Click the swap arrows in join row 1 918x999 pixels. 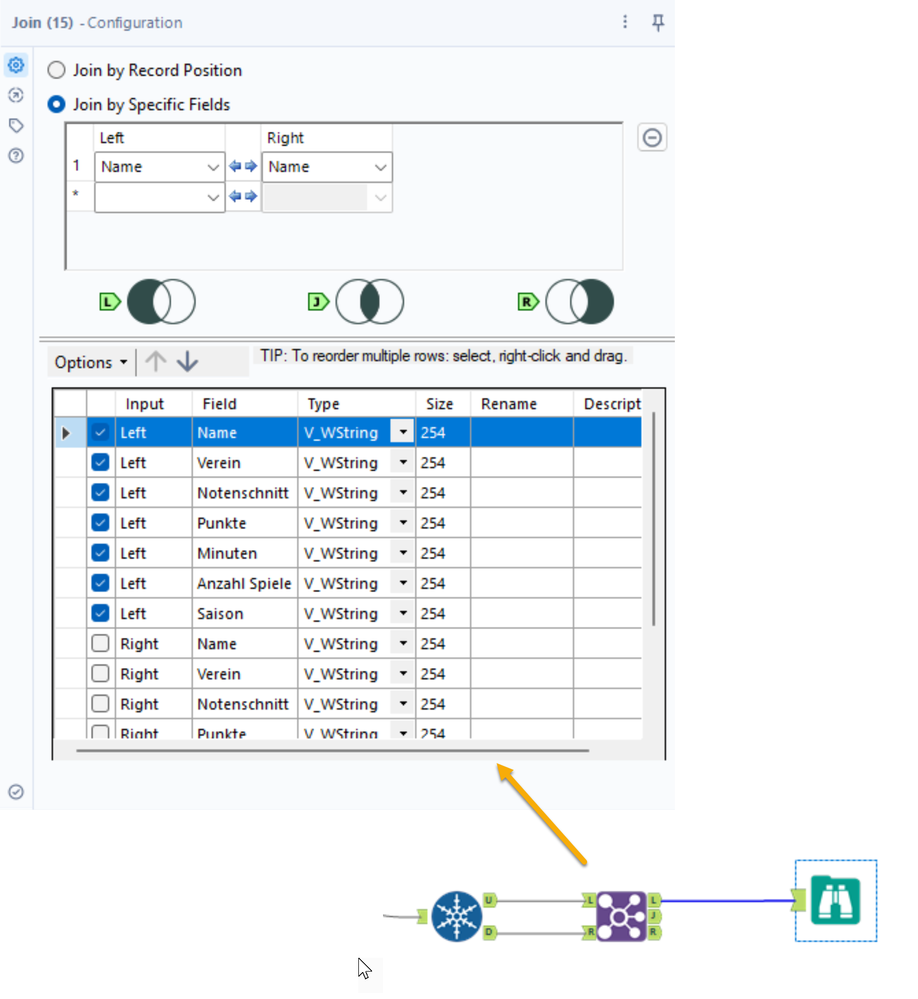point(243,166)
